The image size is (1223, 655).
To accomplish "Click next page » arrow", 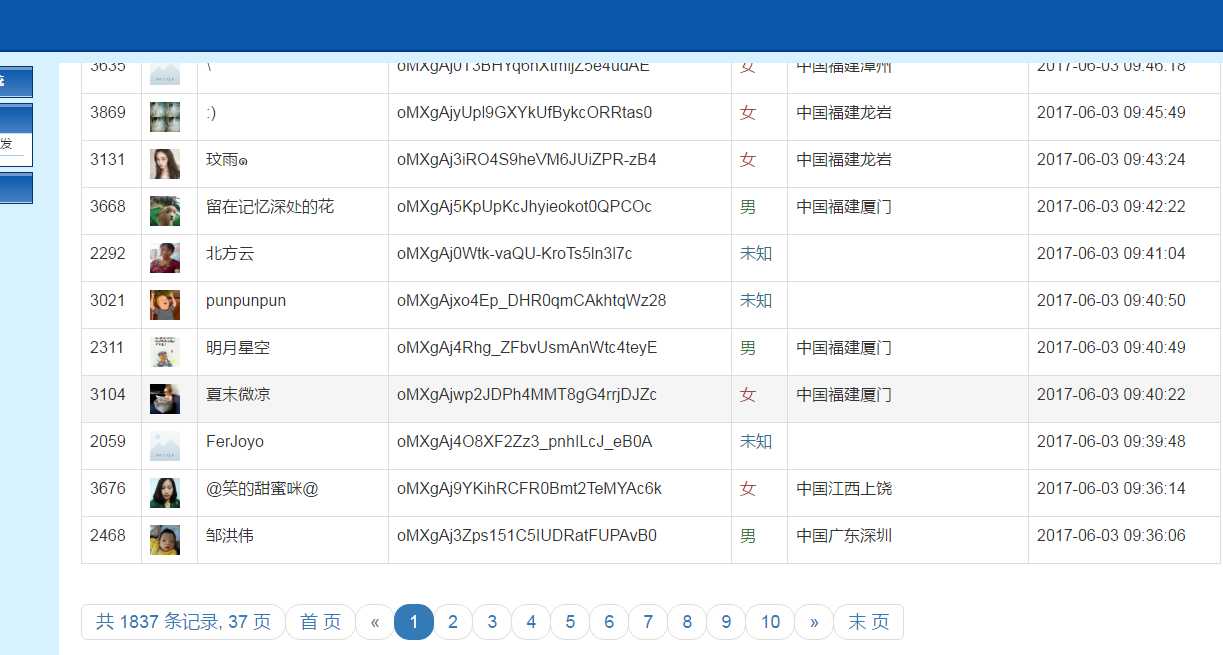I will click(x=814, y=622).
